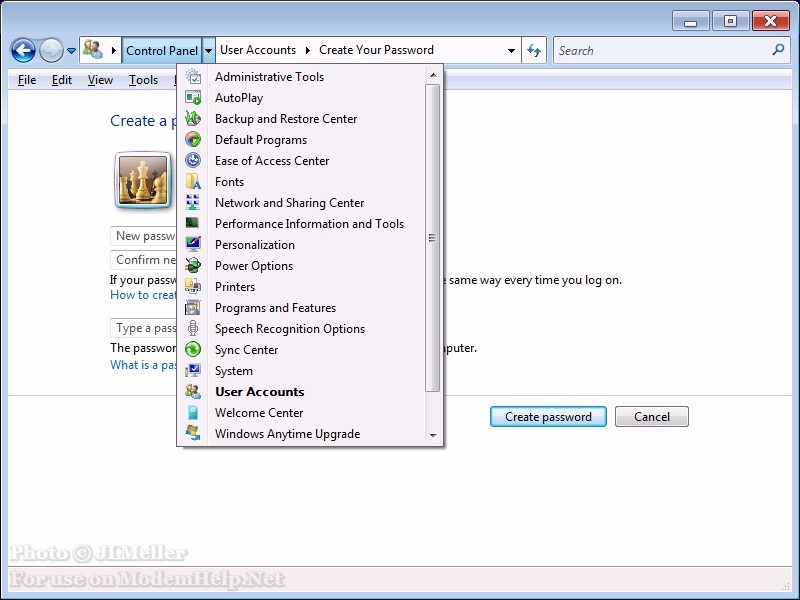Click the list scrollbar up arrow
This screenshot has width=800, height=600.
pos(433,75)
